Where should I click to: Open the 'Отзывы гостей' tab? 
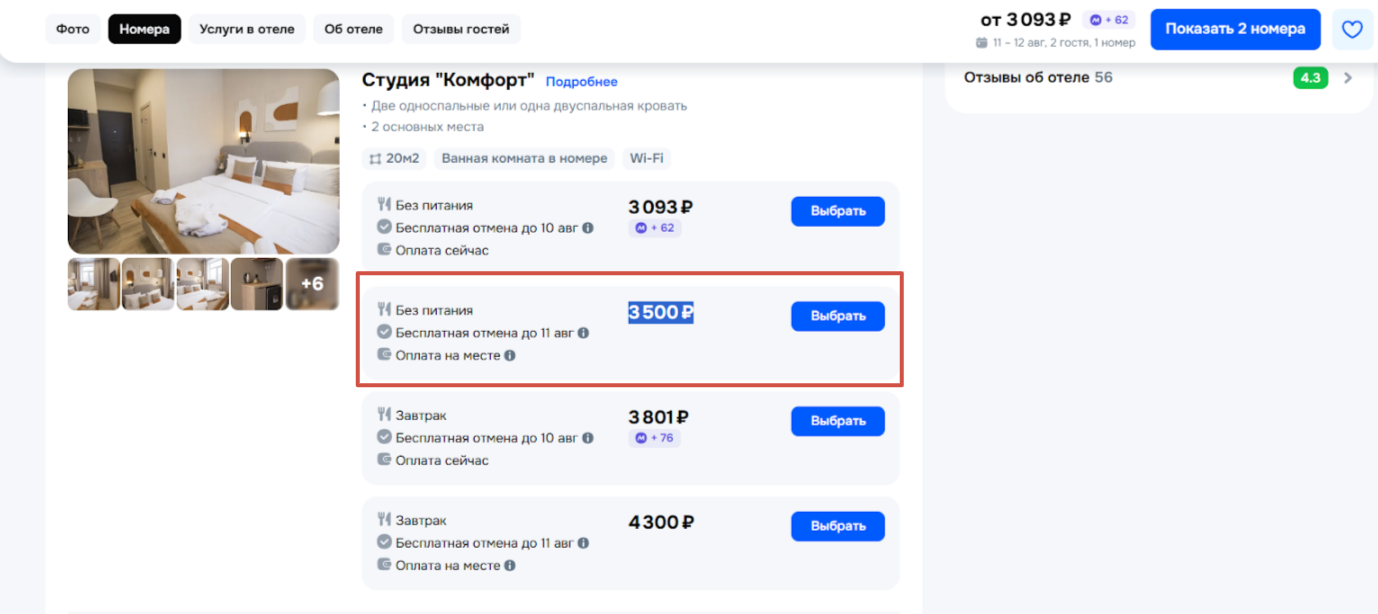(x=461, y=29)
